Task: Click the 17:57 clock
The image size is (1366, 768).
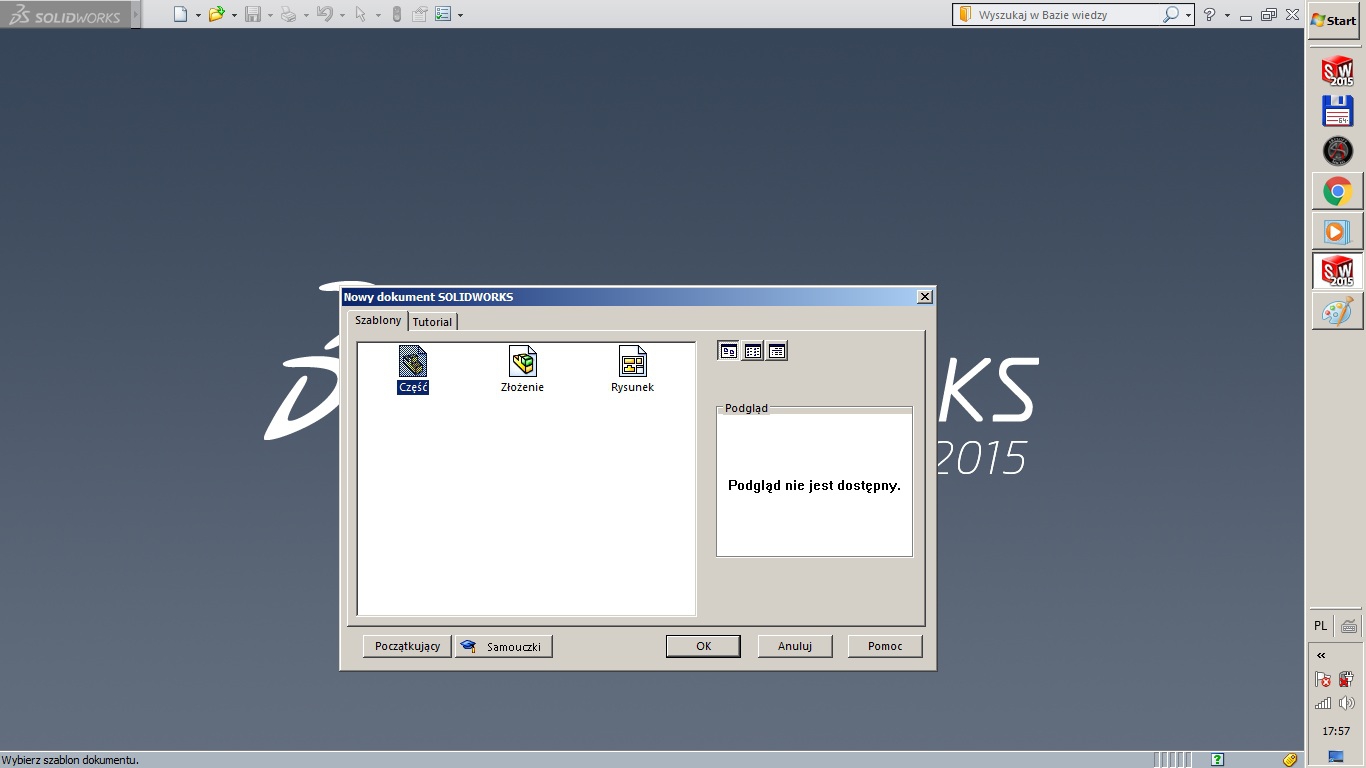Action: point(1336,731)
